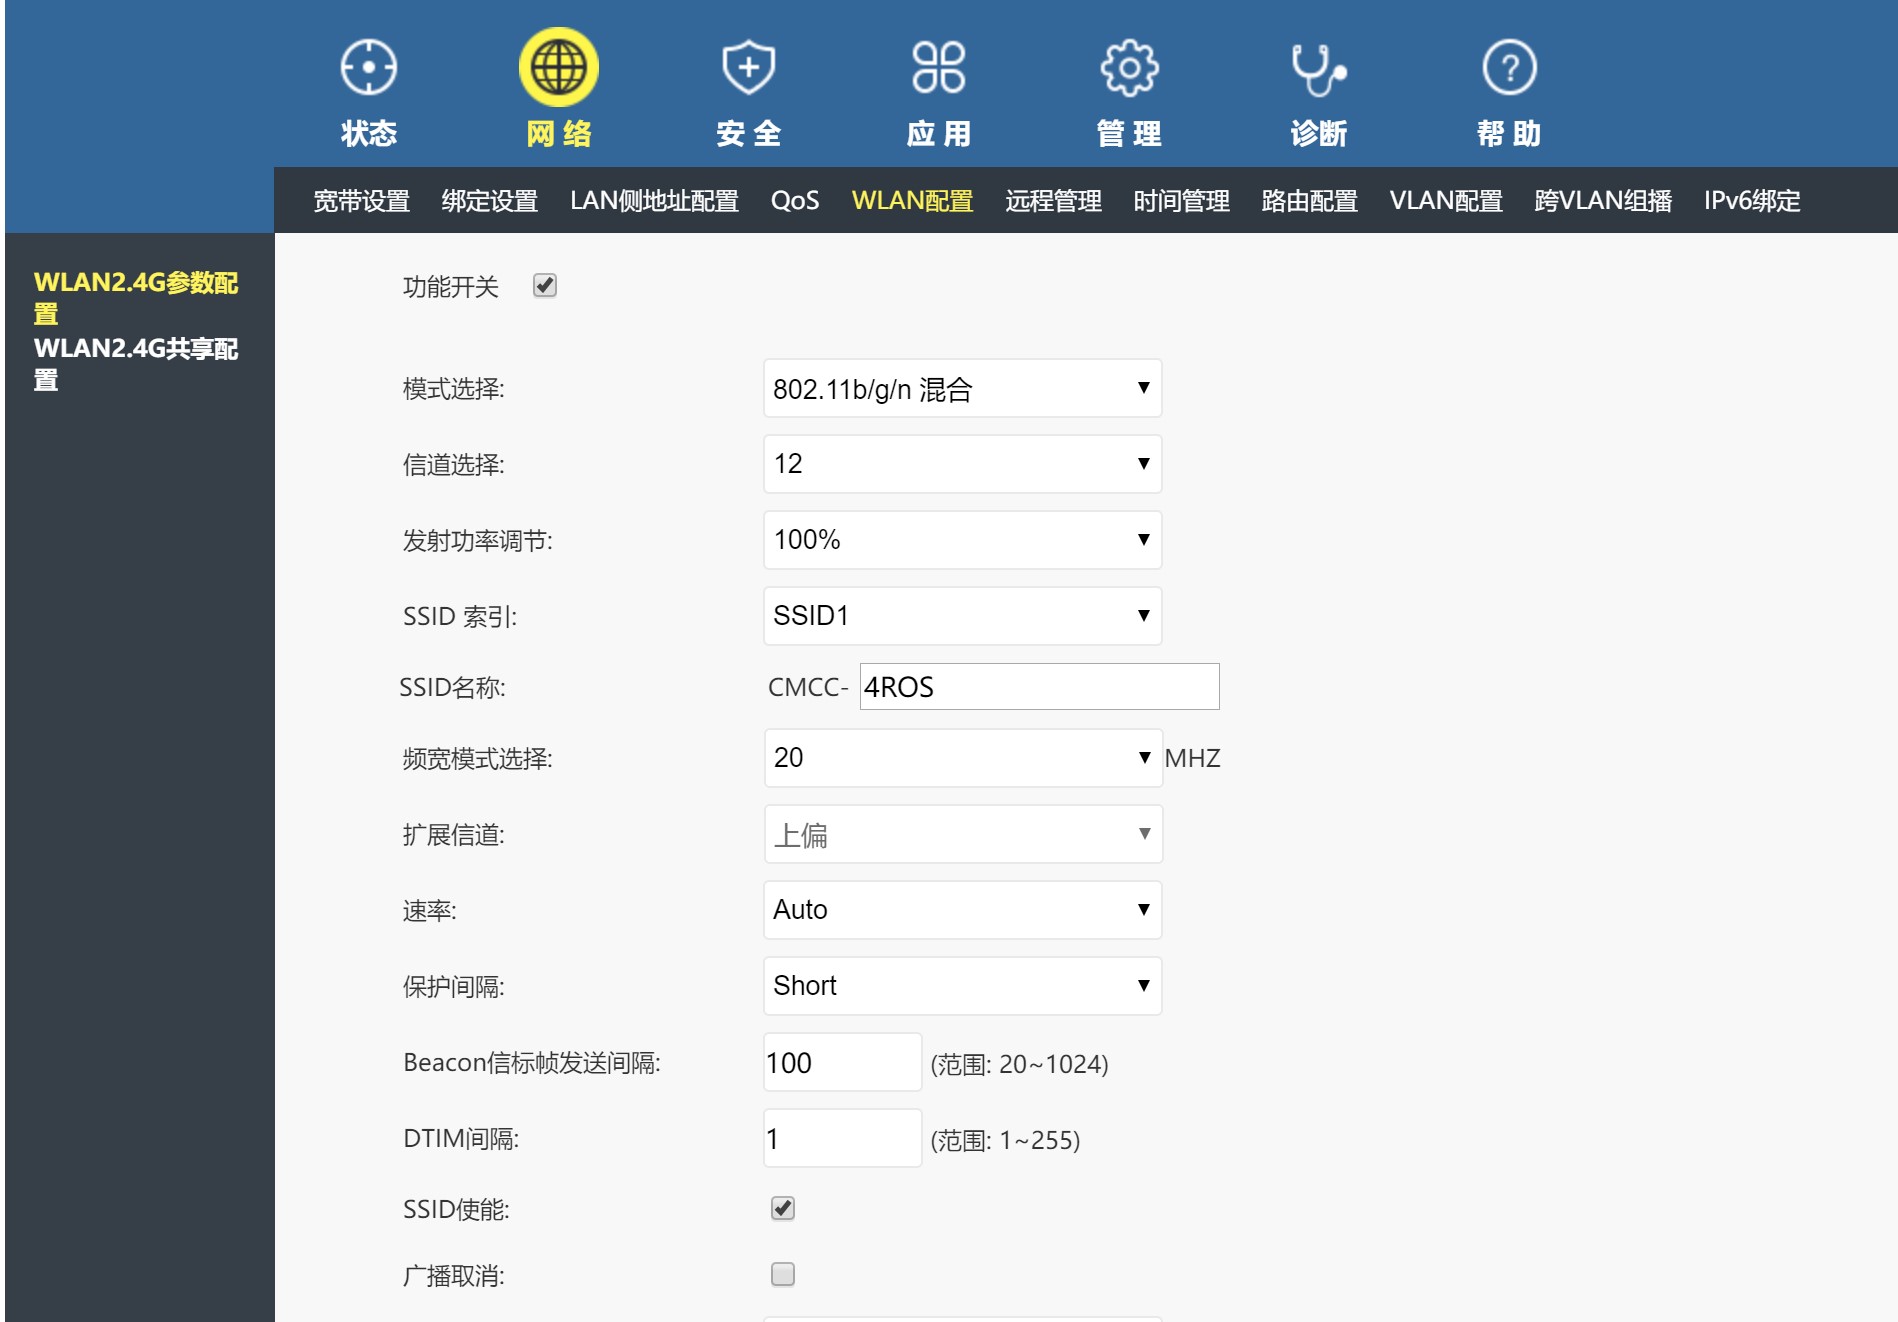
Task: Open the 远程管理 tab
Action: 1053,201
